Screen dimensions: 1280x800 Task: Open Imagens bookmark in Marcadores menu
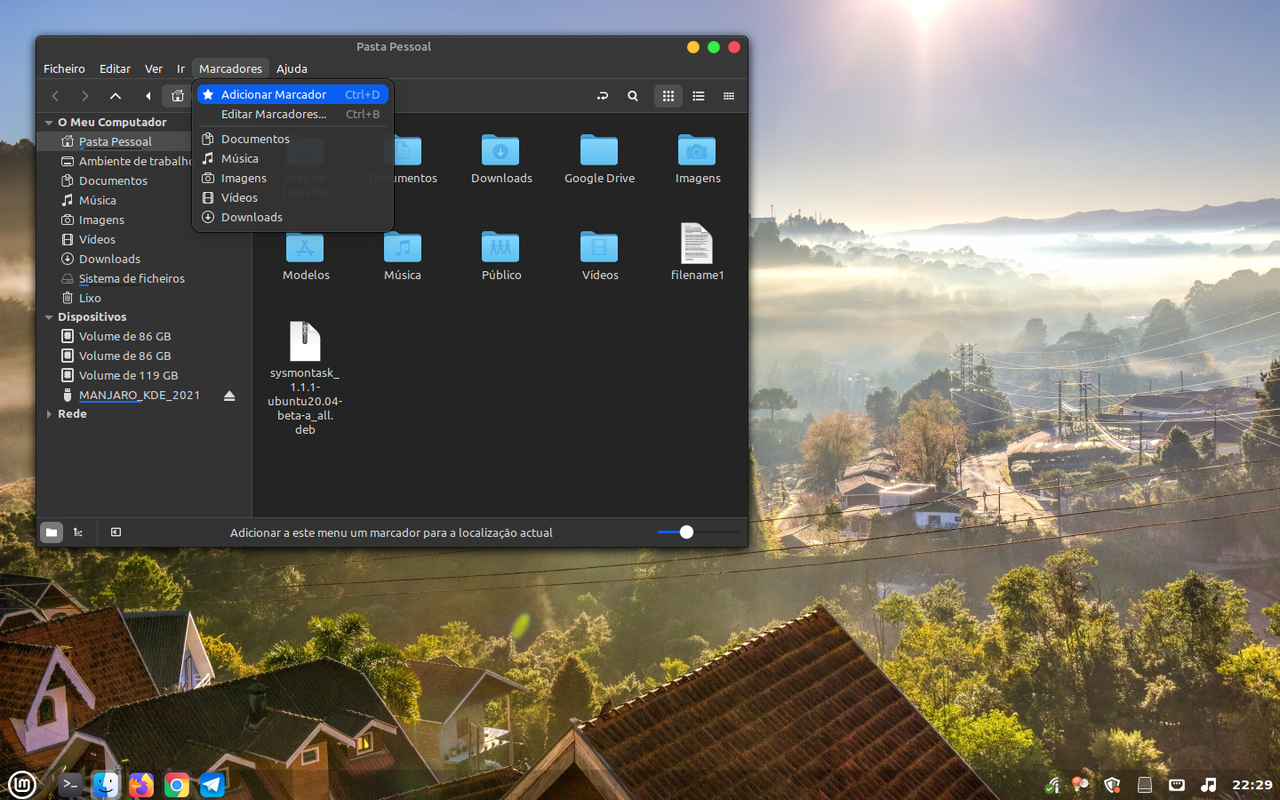(x=292, y=178)
